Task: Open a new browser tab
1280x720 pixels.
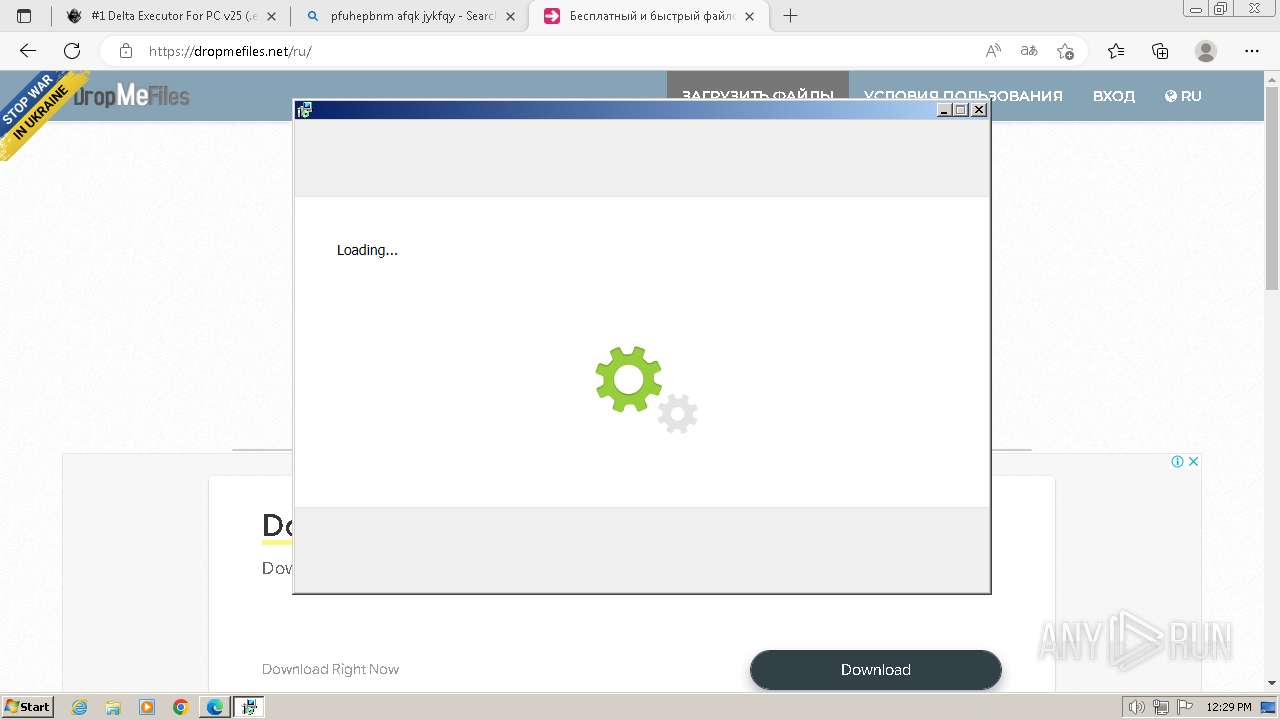Action: point(791,16)
